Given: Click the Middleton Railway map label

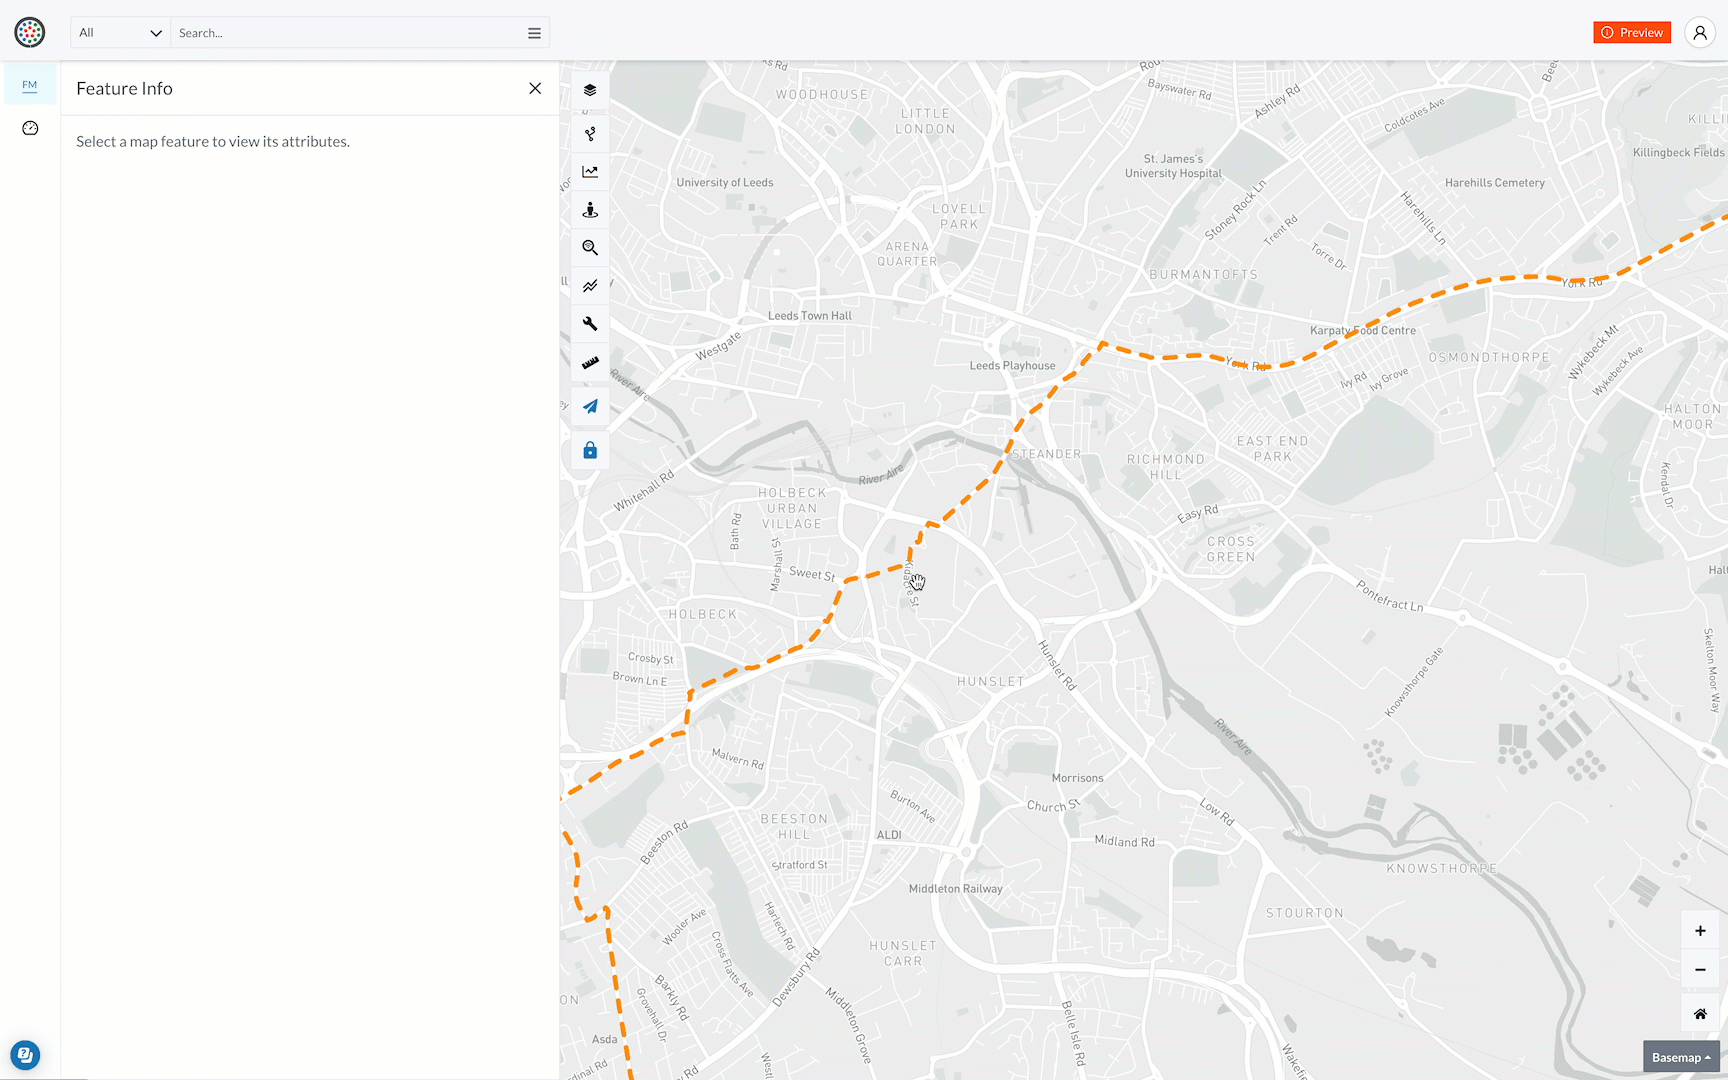Looking at the screenshot, I should tap(955, 889).
